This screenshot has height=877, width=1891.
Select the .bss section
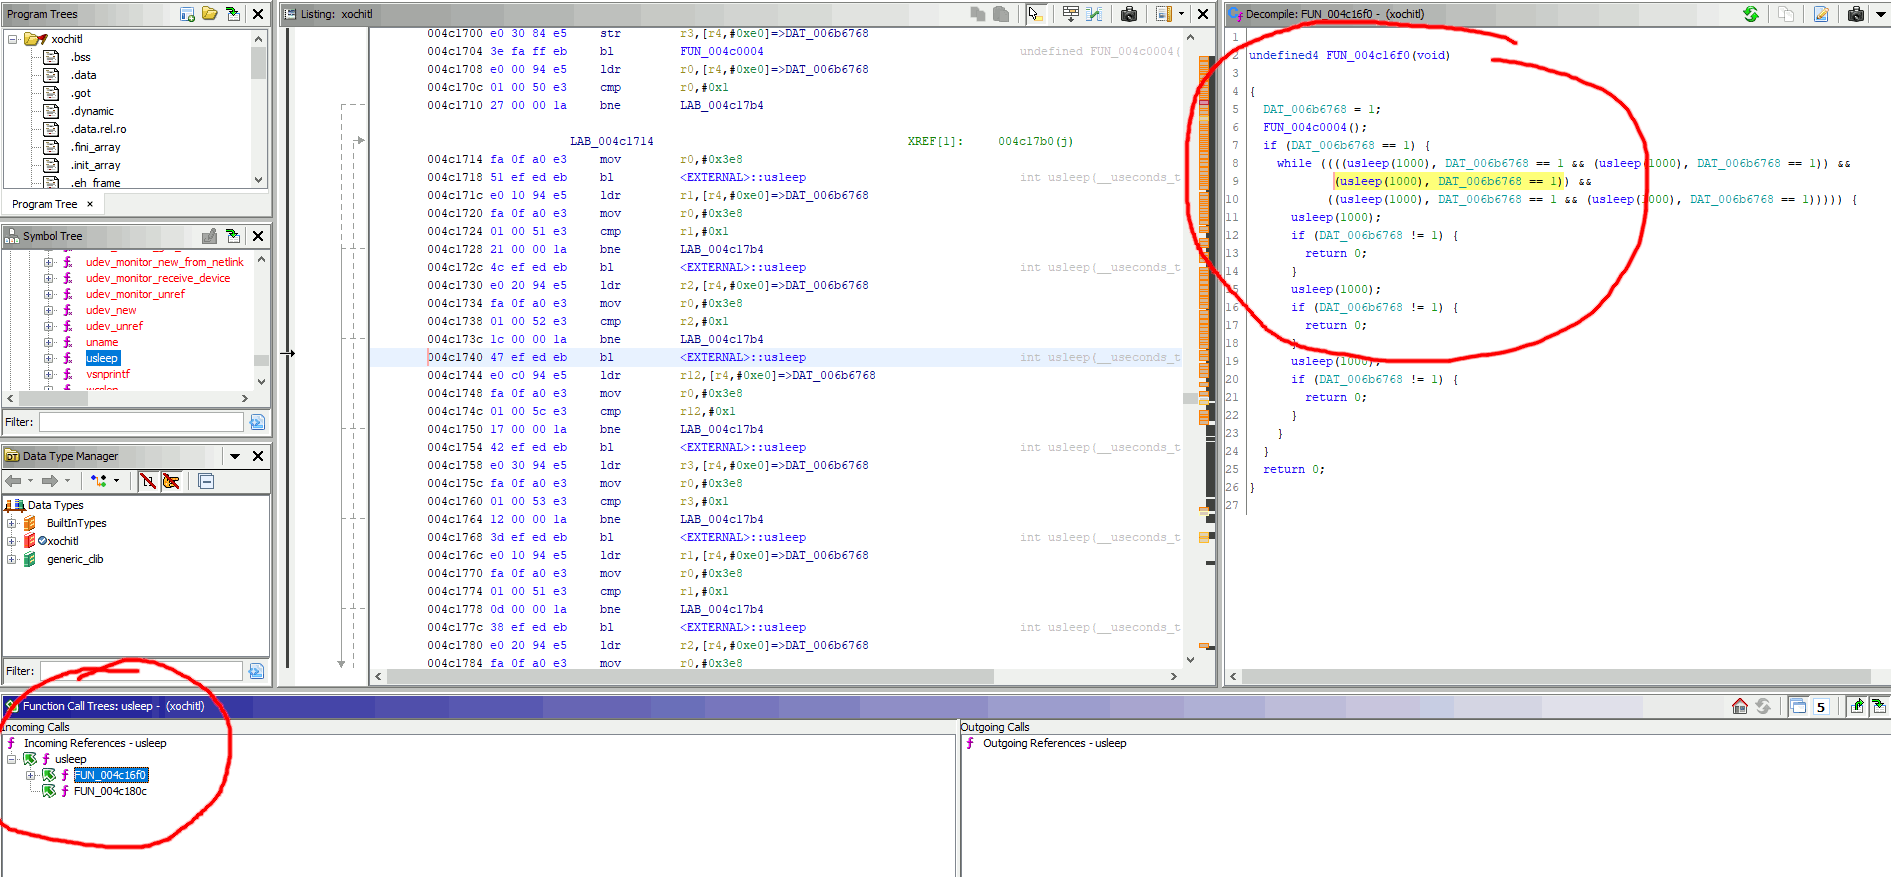[x=80, y=57]
